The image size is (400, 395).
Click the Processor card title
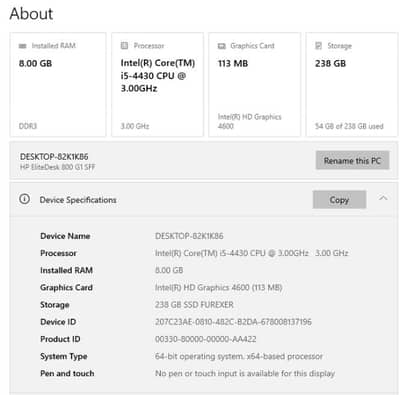[149, 46]
